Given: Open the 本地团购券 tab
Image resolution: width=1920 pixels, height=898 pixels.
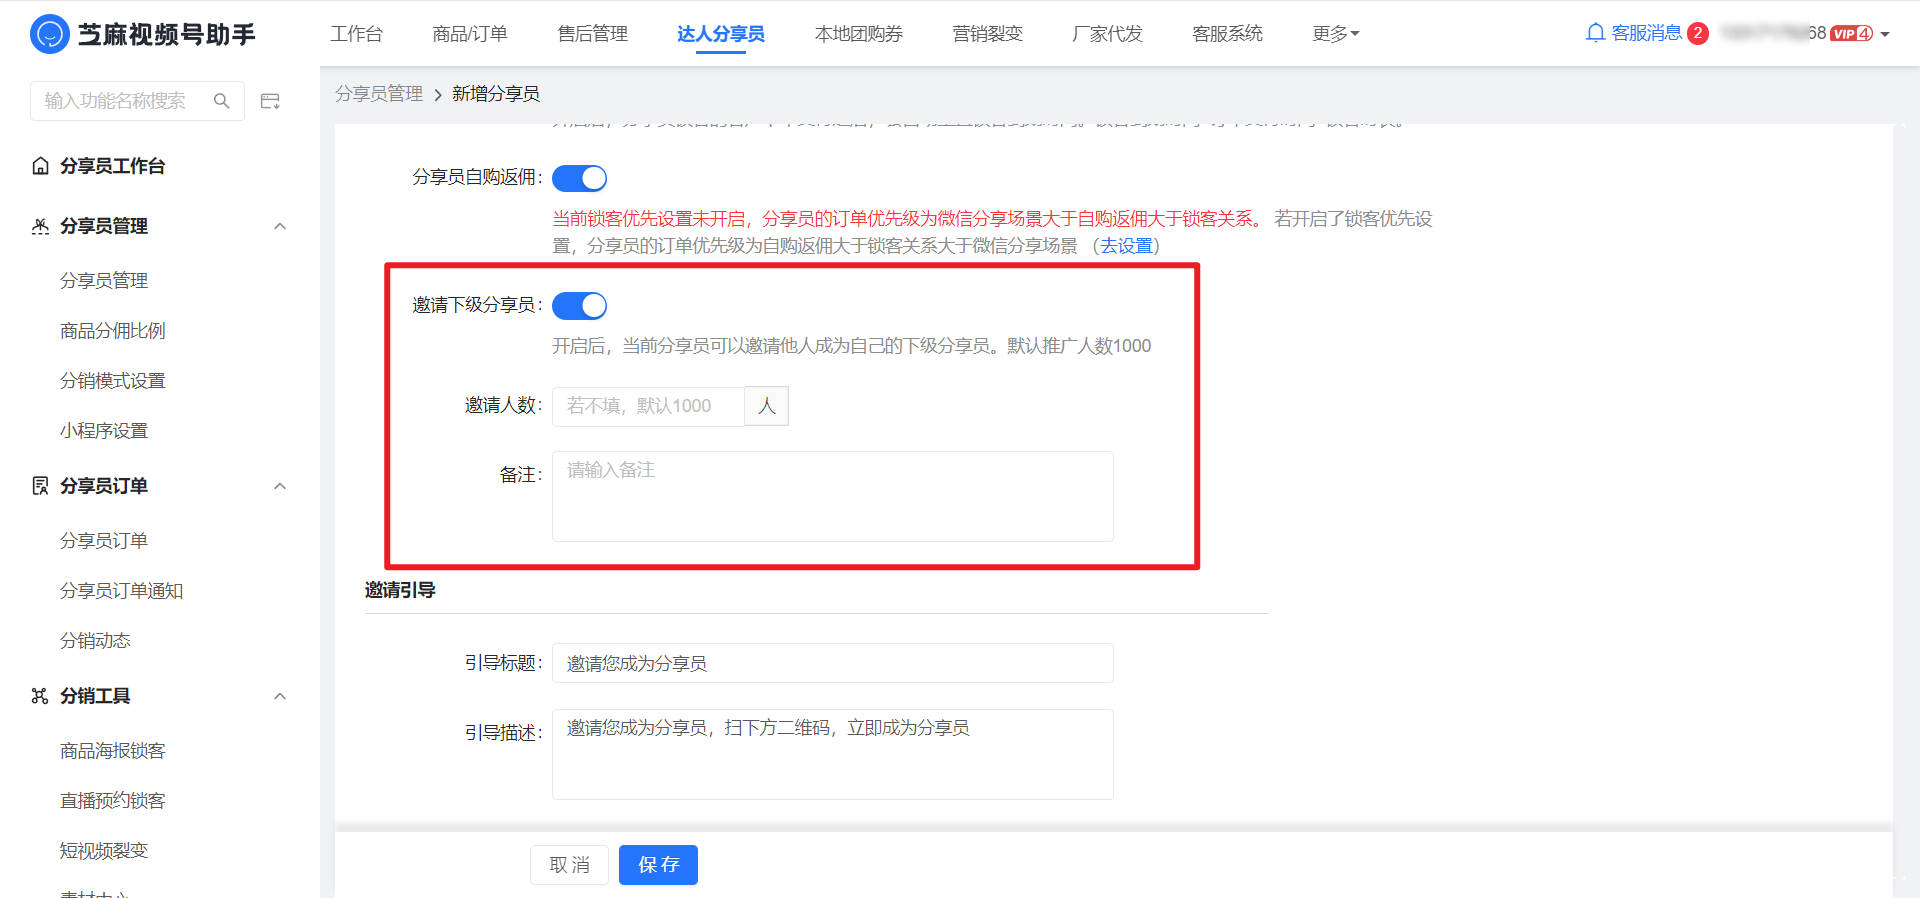Looking at the screenshot, I should pos(859,34).
